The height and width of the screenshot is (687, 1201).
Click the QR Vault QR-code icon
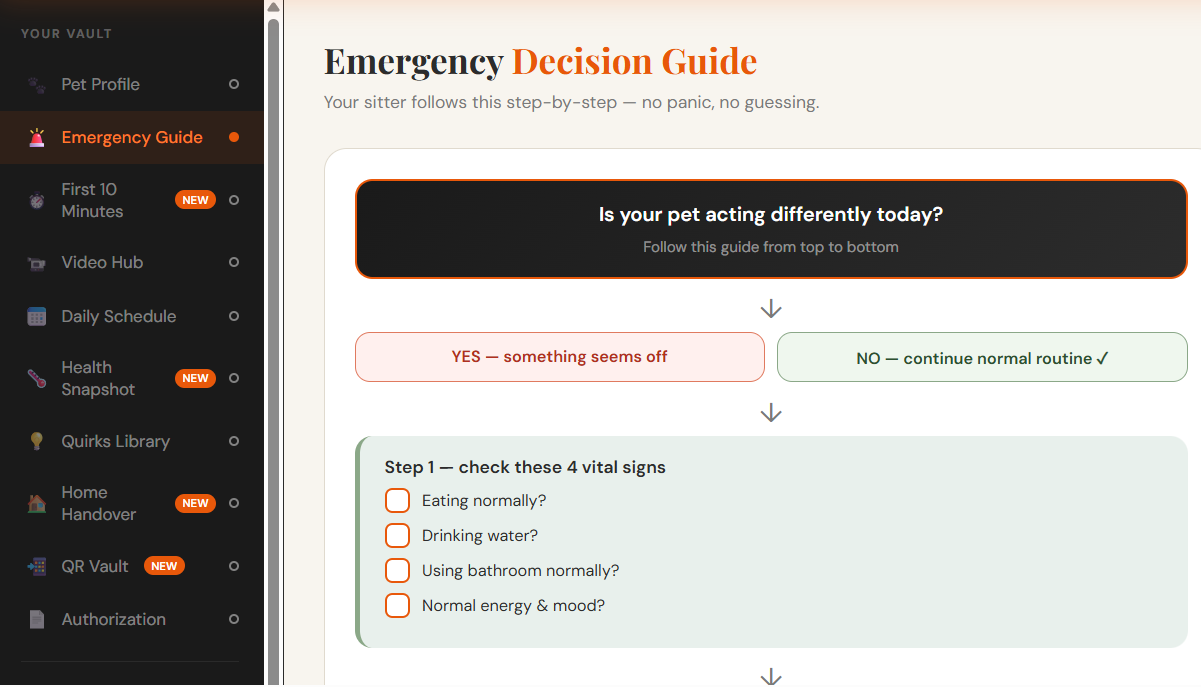click(36, 565)
